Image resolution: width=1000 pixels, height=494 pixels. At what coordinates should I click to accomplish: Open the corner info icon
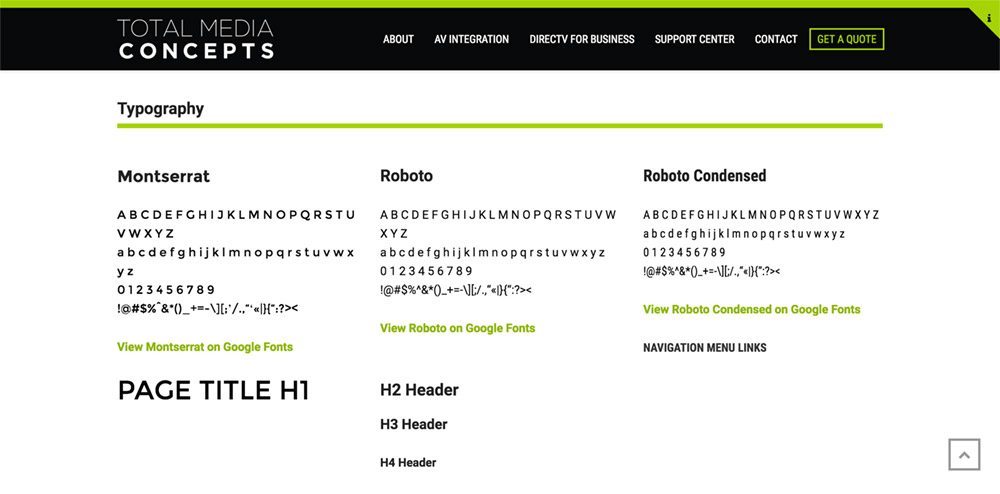pyautogui.click(x=989, y=18)
